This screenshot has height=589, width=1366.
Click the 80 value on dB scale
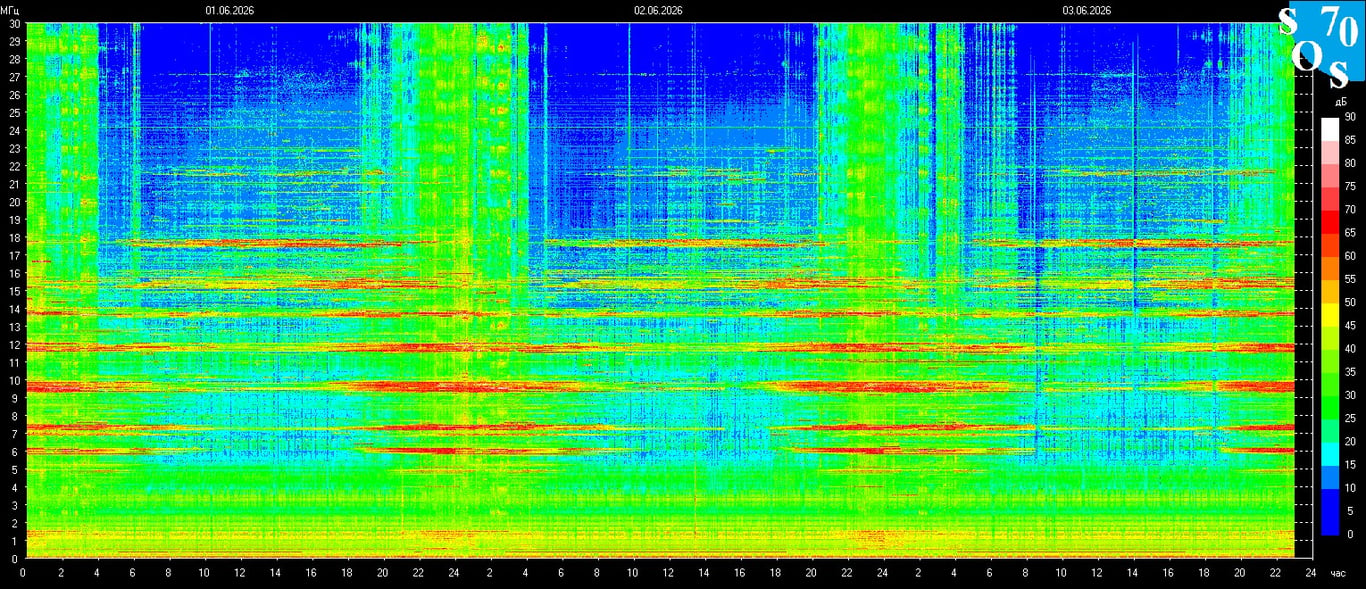coord(1349,163)
